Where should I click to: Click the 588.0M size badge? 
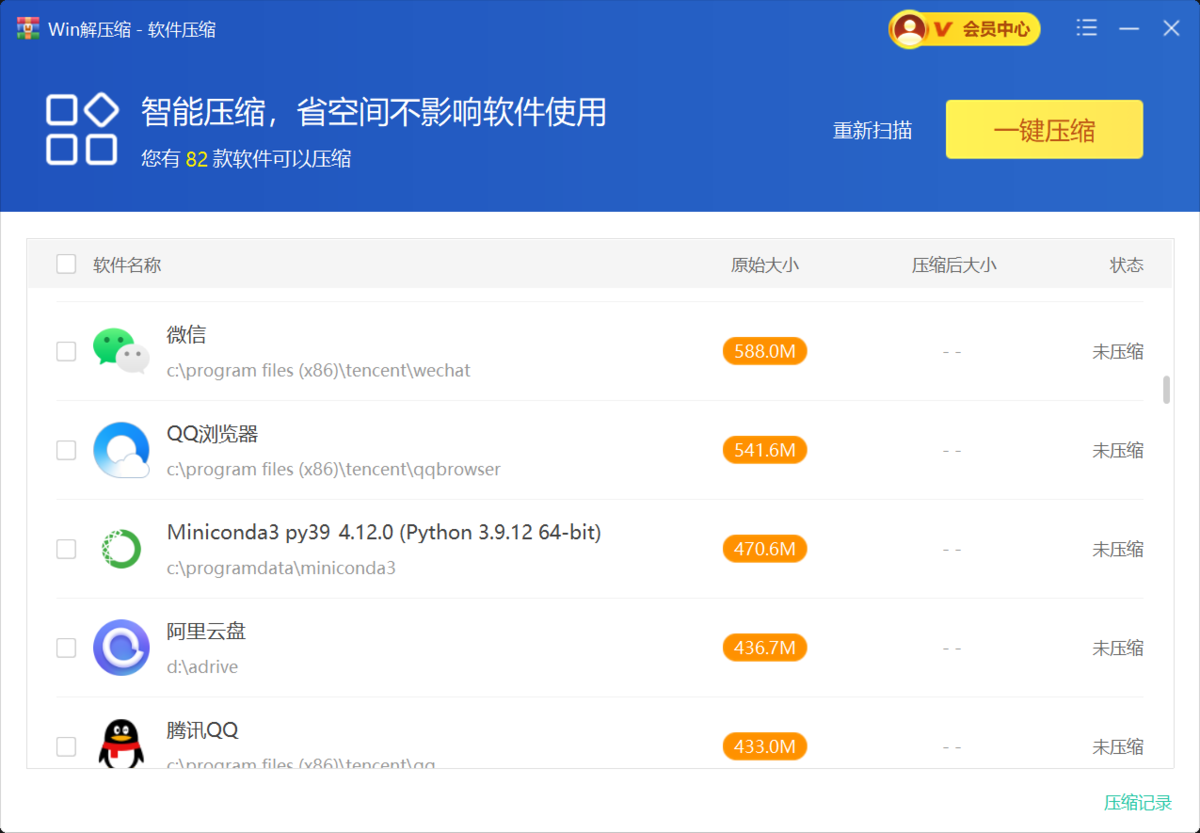(765, 351)
